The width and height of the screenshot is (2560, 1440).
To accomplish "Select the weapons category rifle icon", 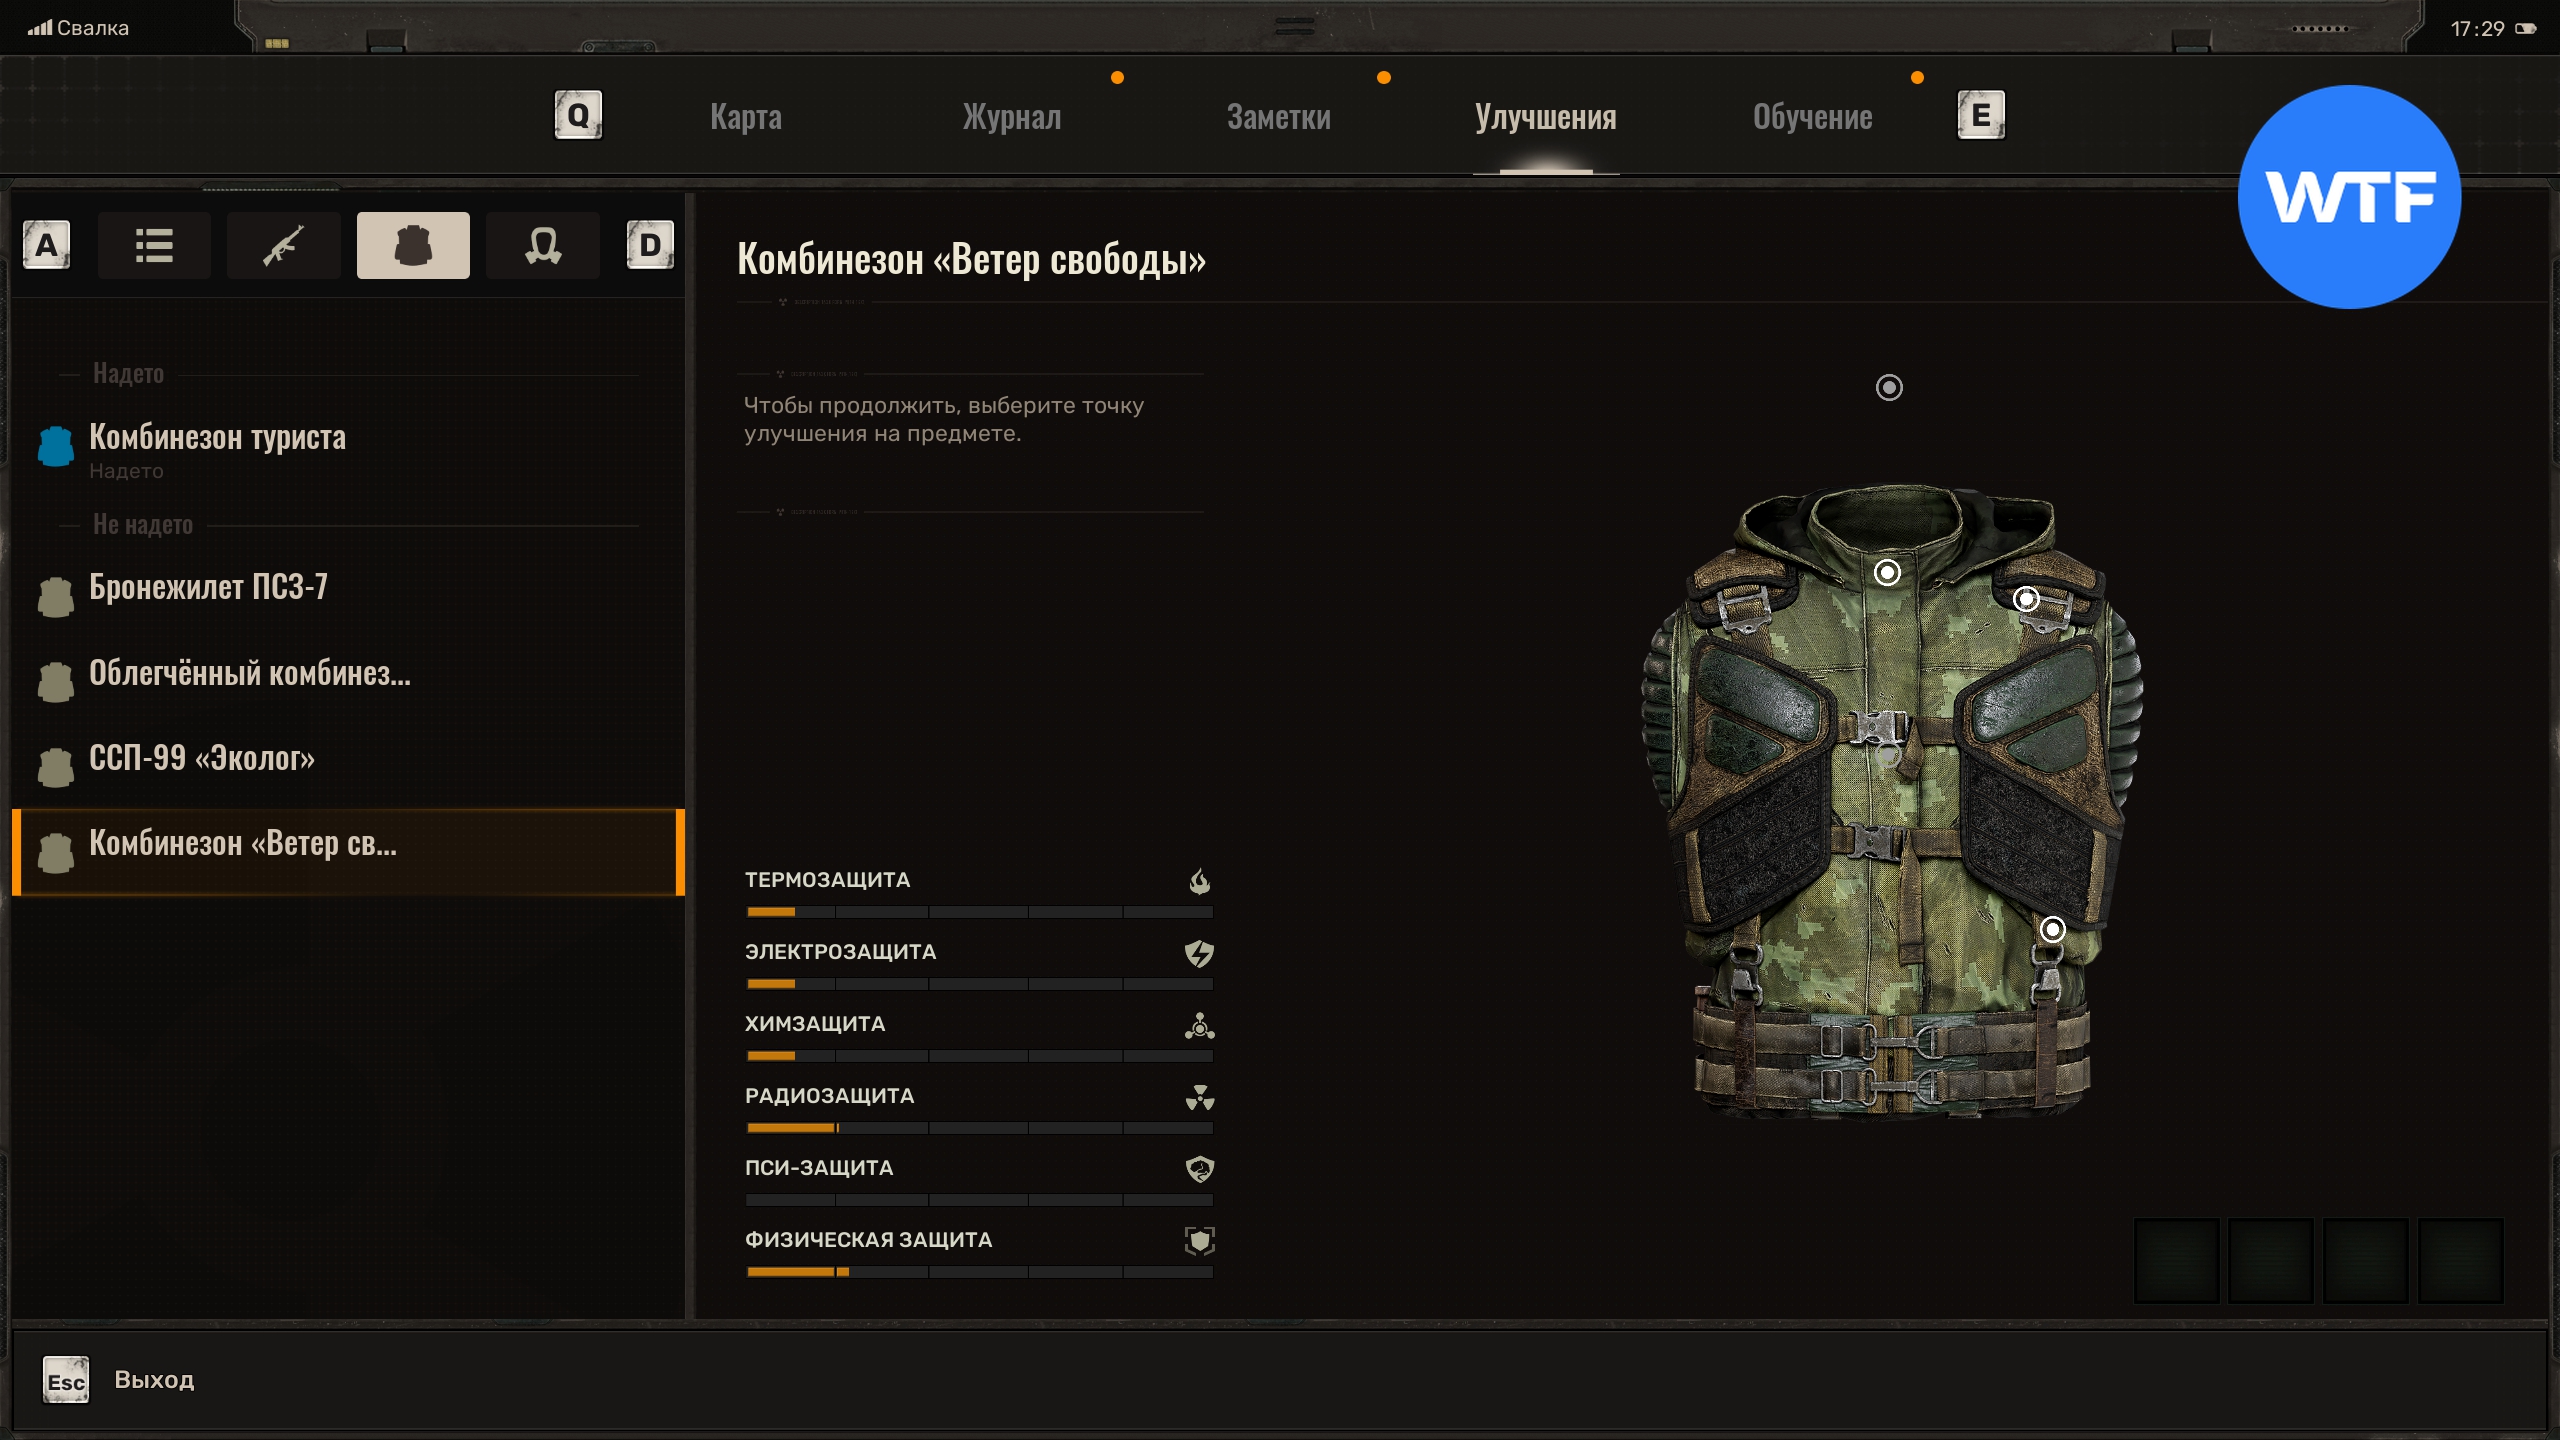I will point(283,245).
